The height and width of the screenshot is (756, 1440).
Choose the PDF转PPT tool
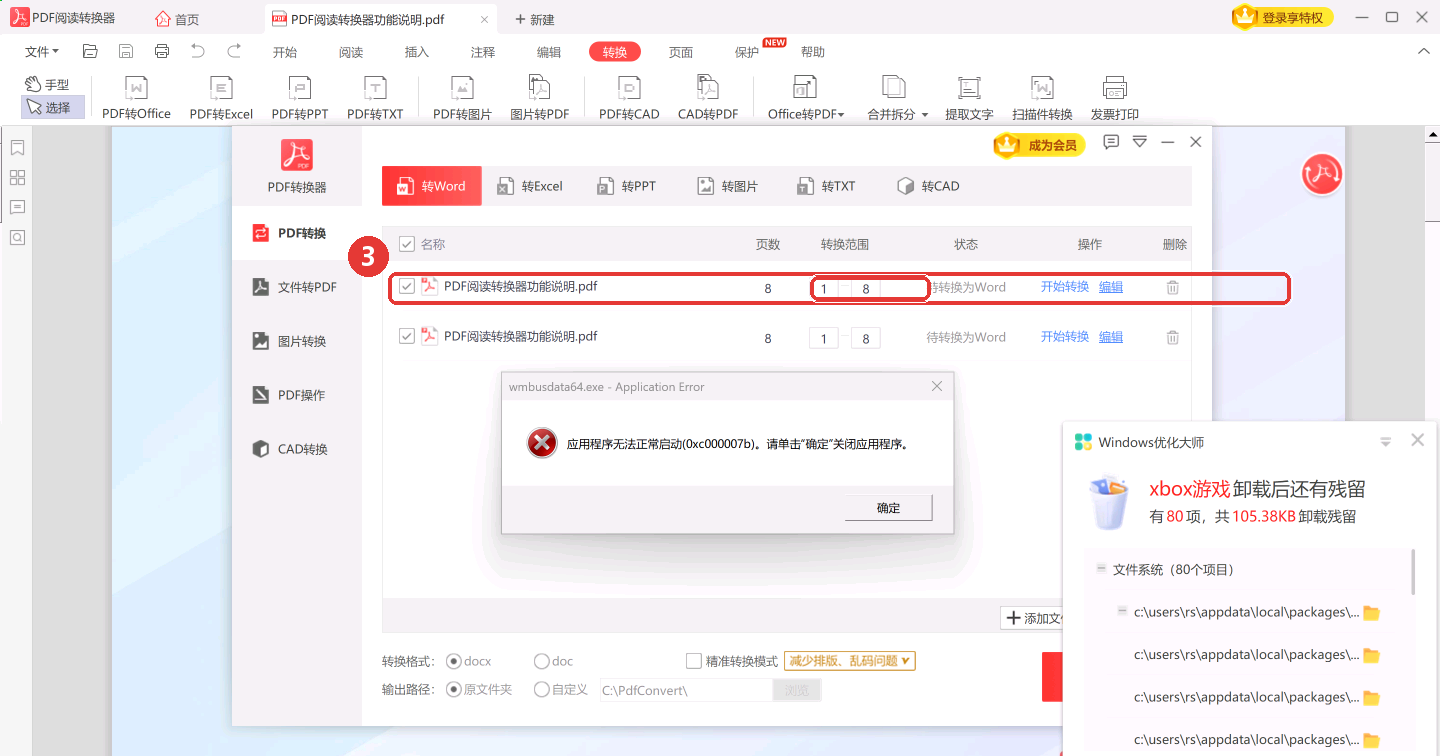pos(299,98)
